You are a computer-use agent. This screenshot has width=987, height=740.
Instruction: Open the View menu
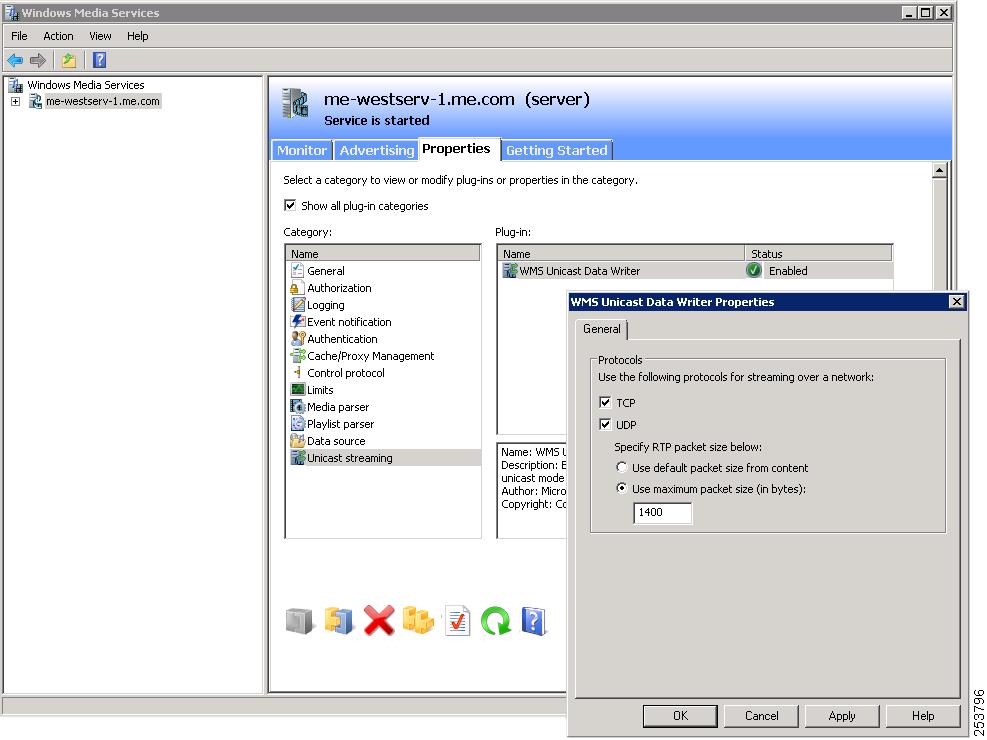coord(100,36)
